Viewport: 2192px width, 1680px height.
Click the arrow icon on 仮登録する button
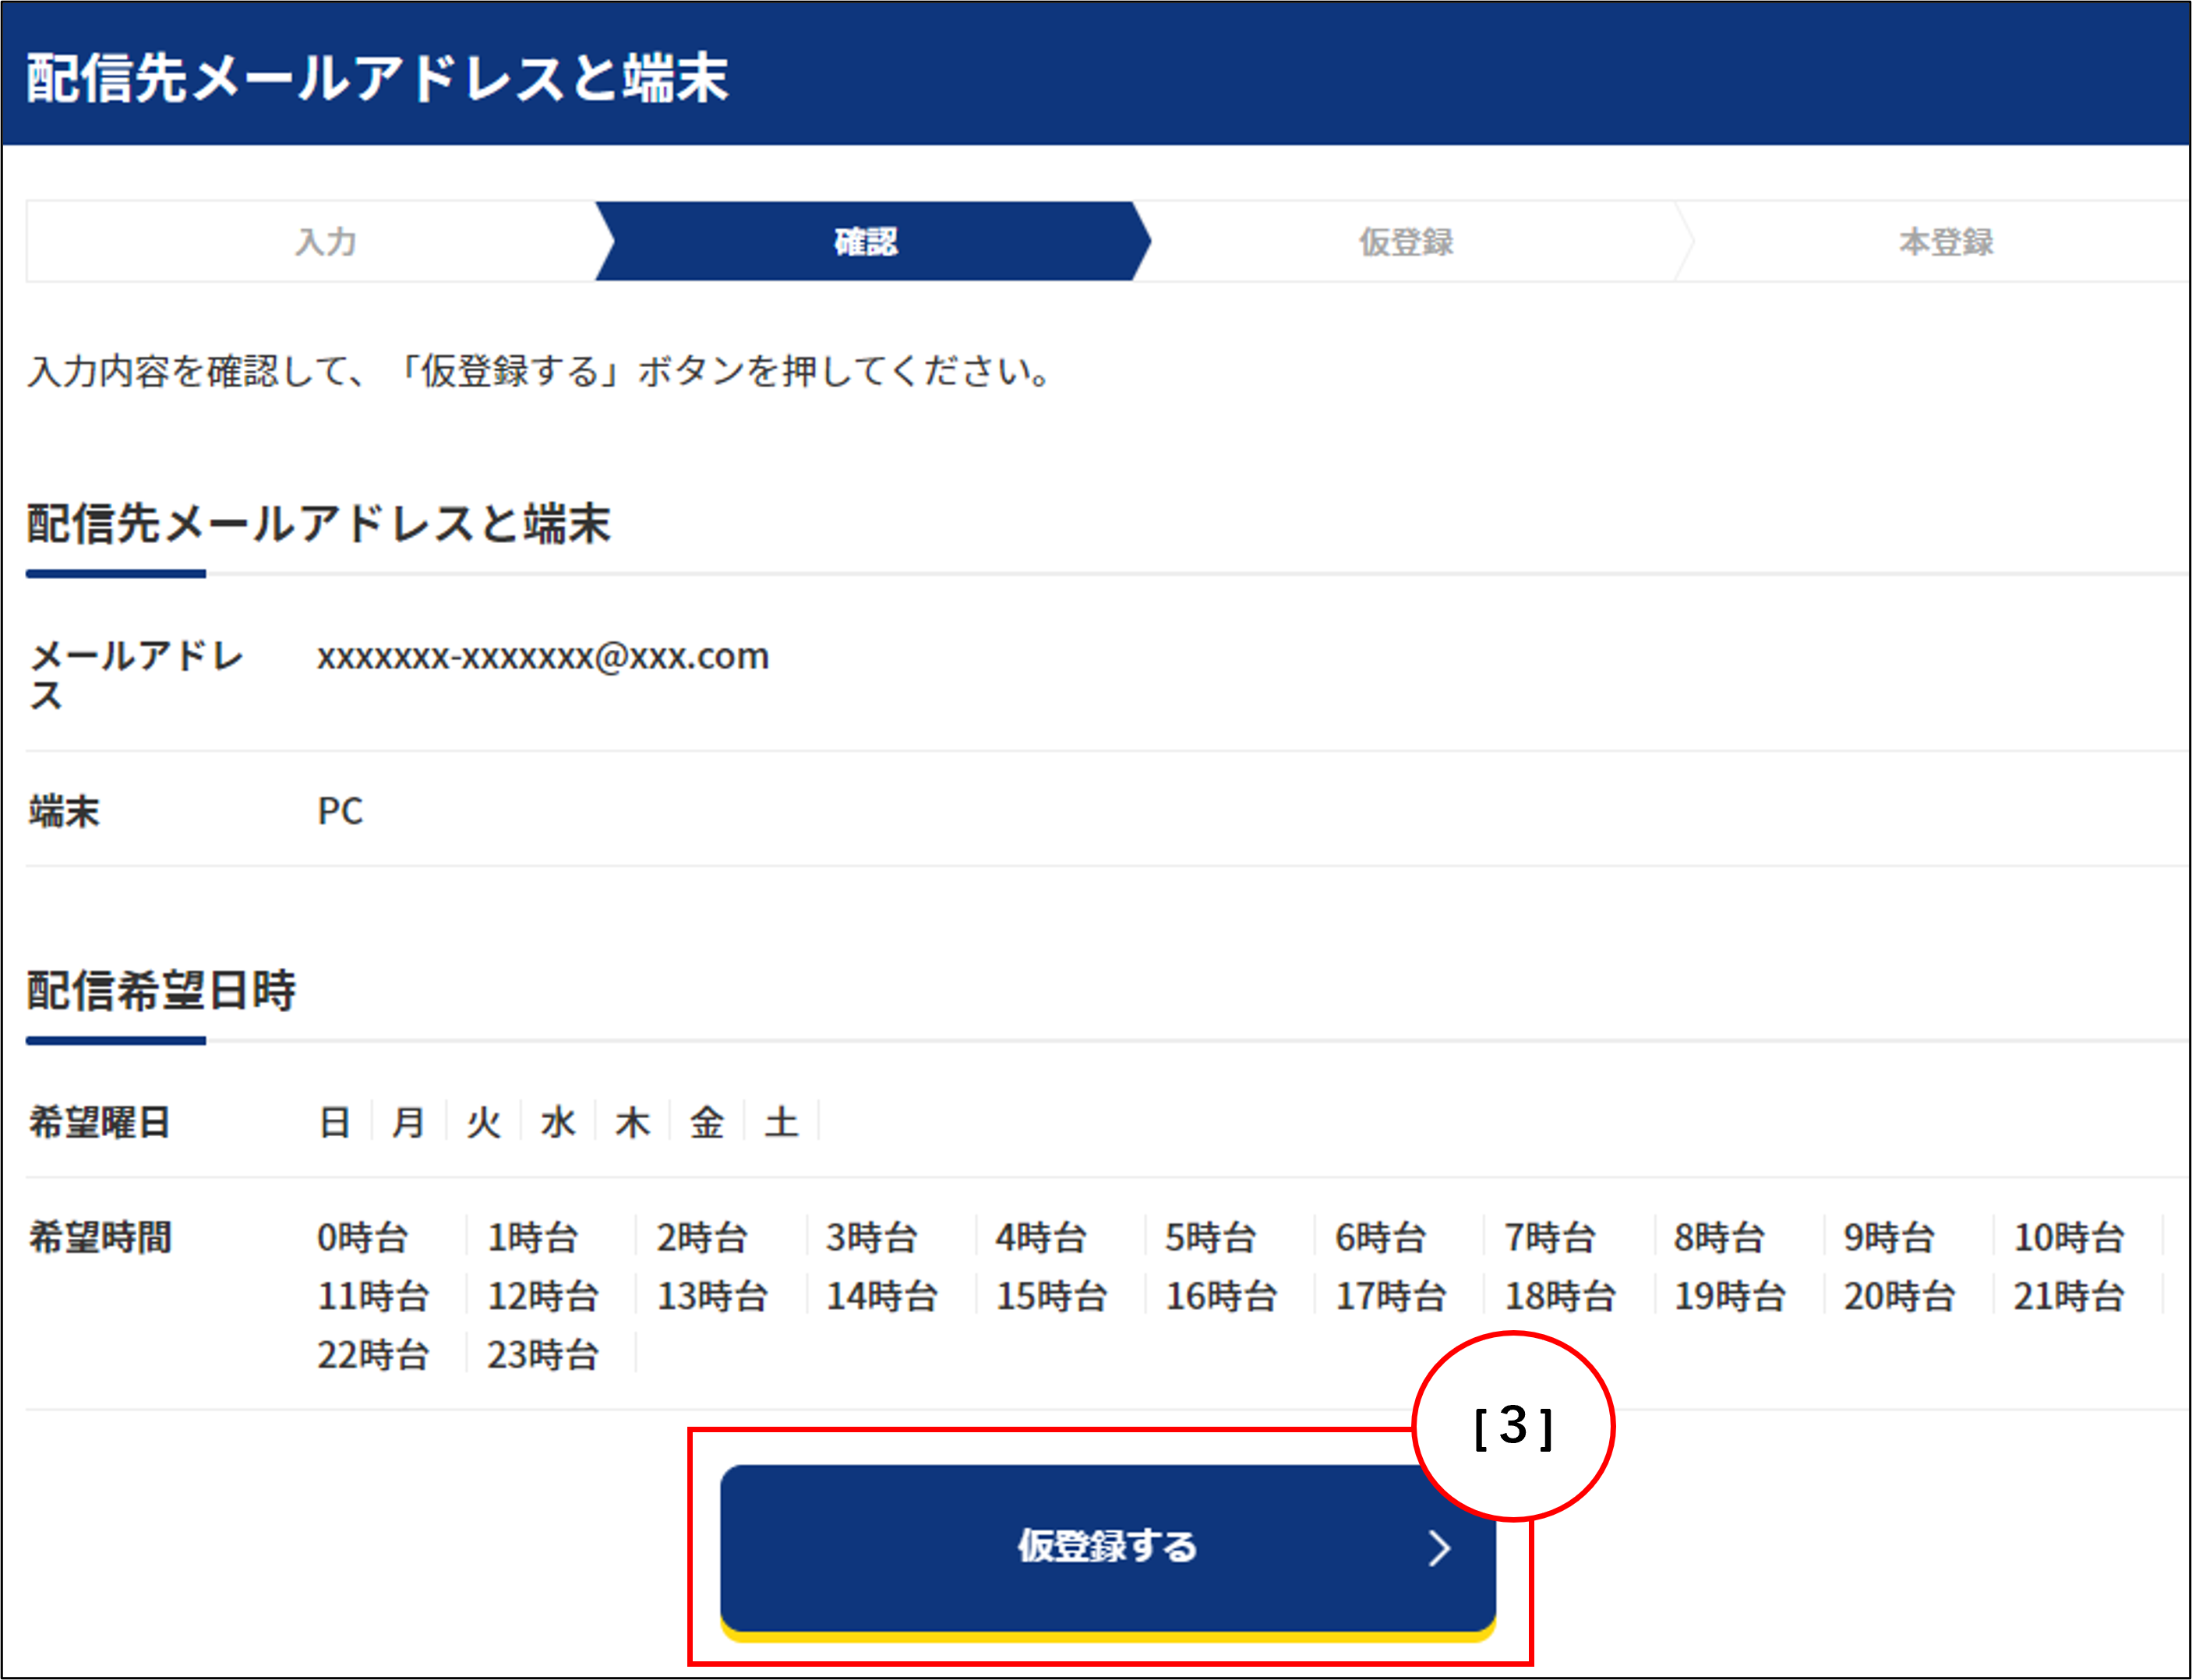[x=1439, y=1548]
